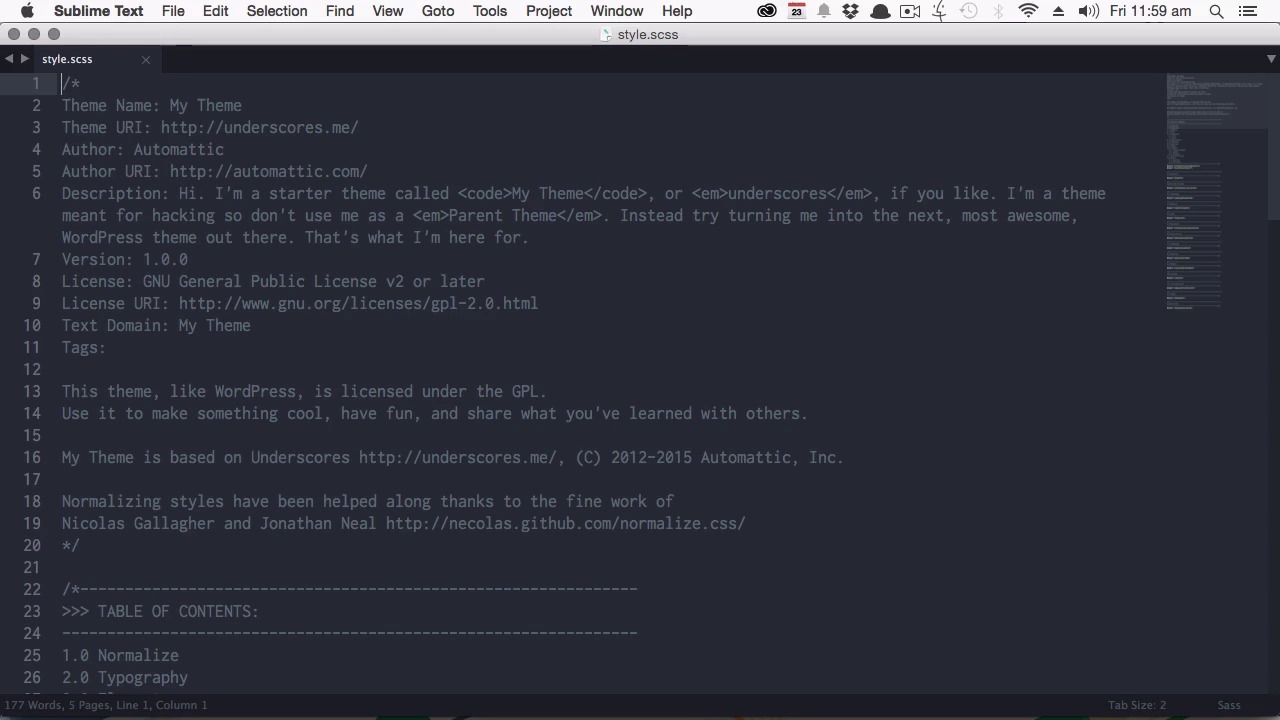Click the '2.0 Typography' line
The height and width of the screenshot is (720, 1280).
[x=125, y=677]
